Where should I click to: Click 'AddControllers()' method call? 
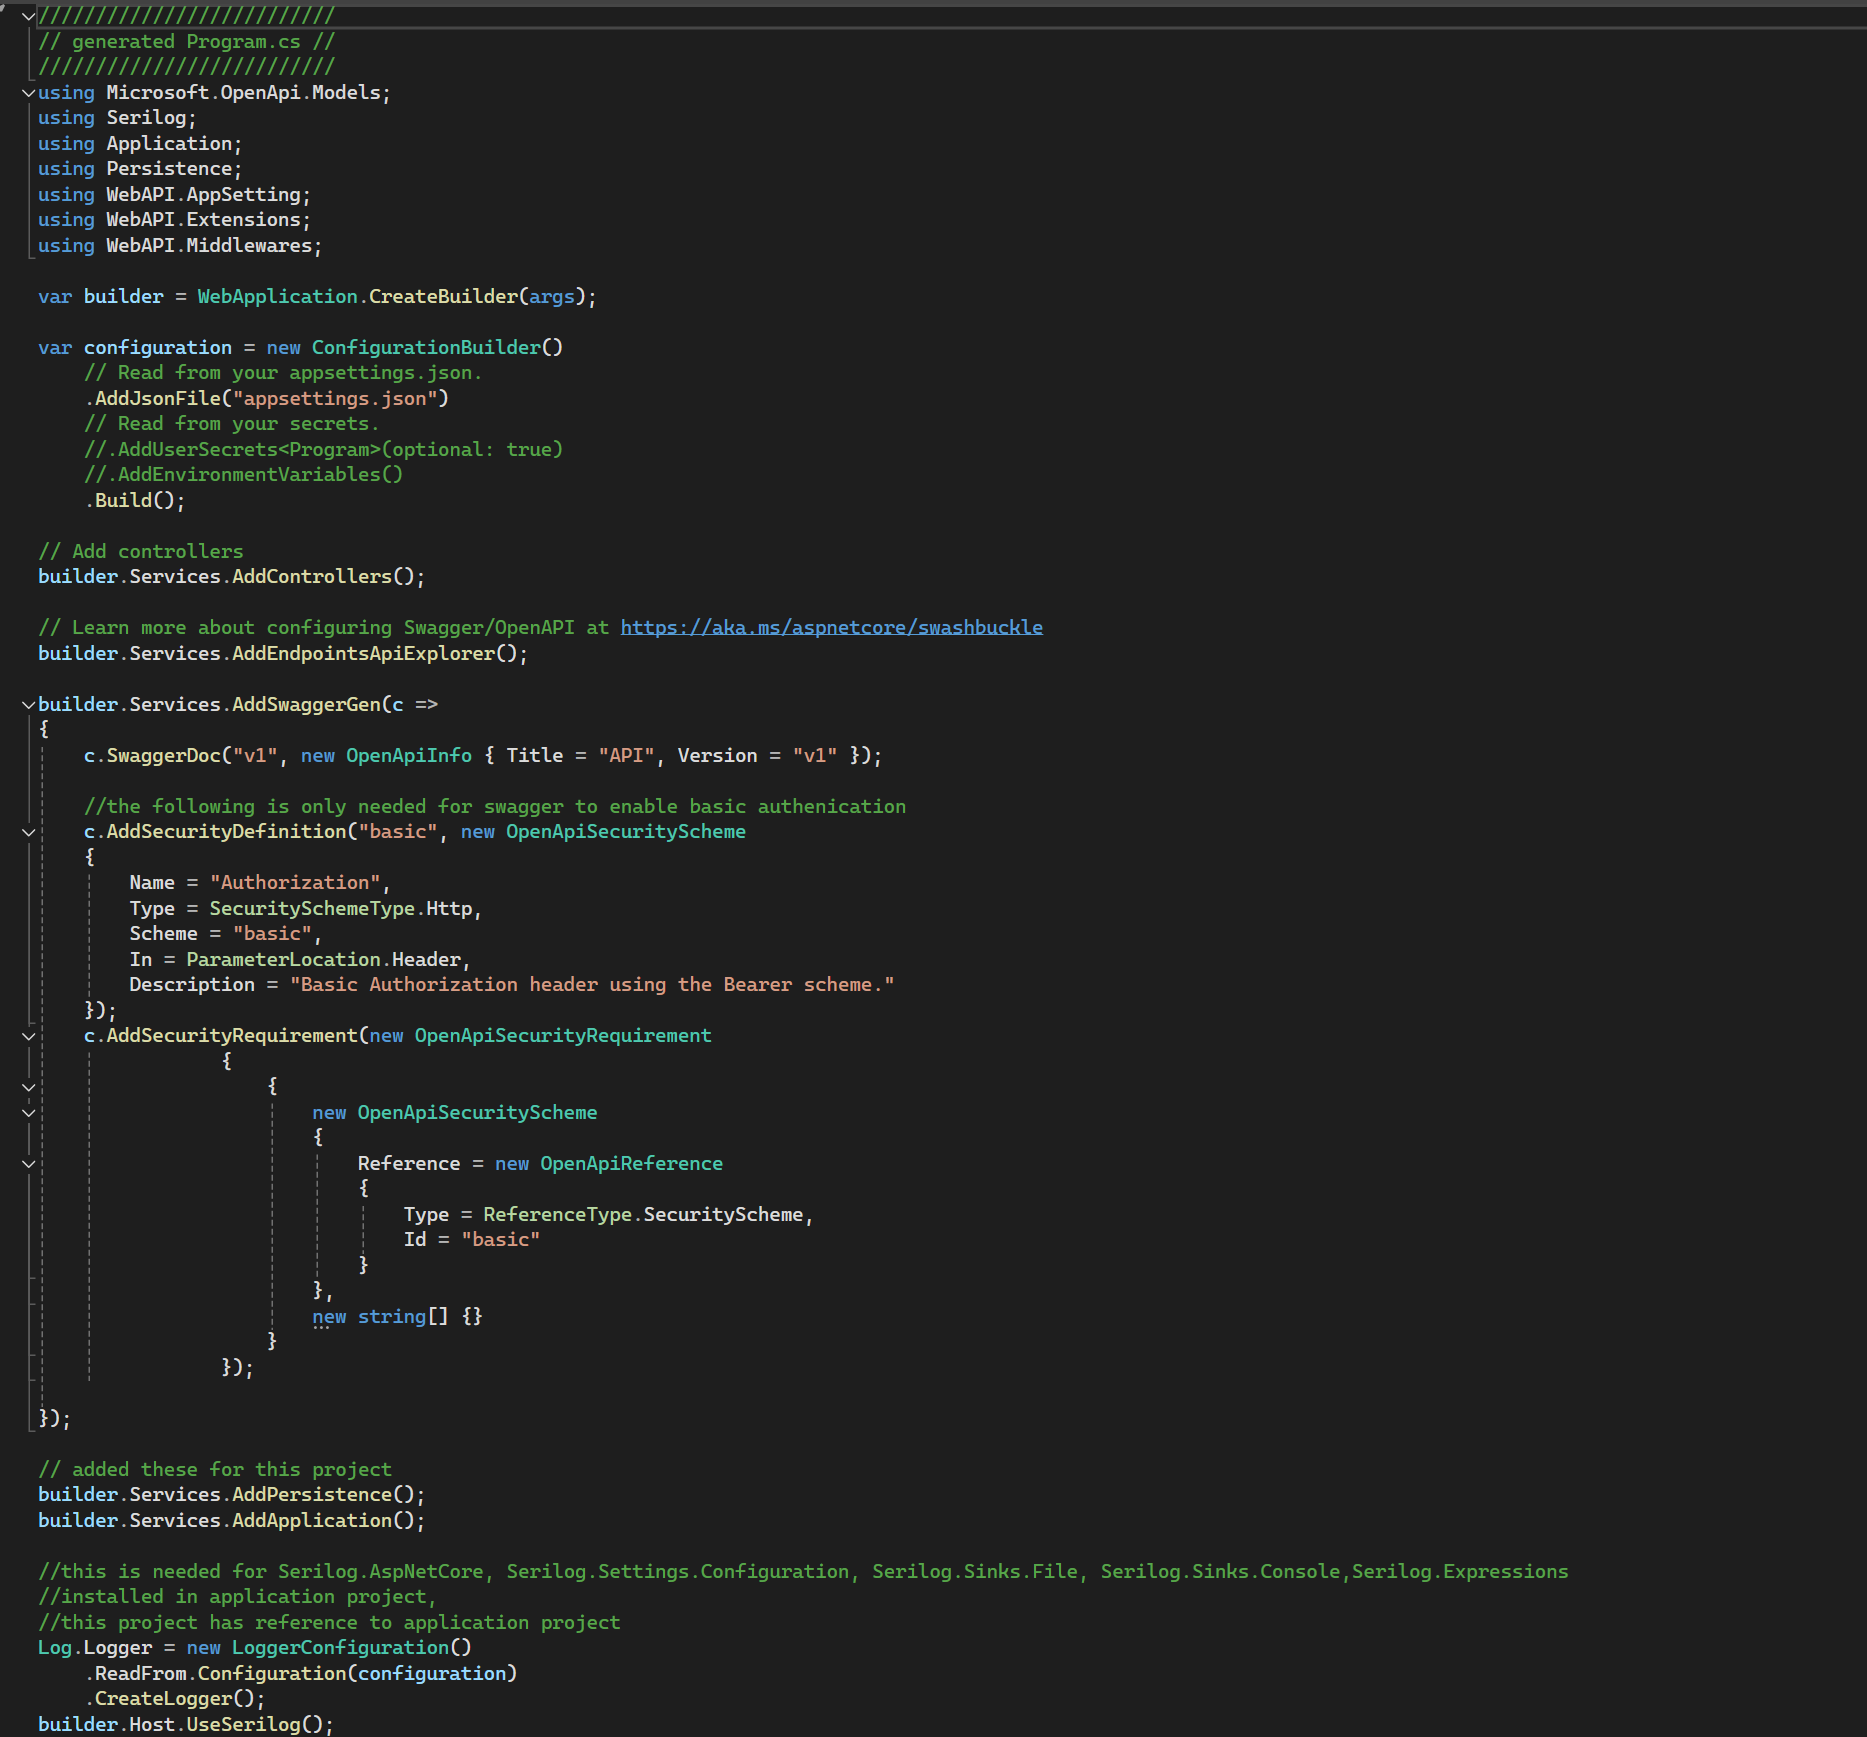click(x=323, y=576)
